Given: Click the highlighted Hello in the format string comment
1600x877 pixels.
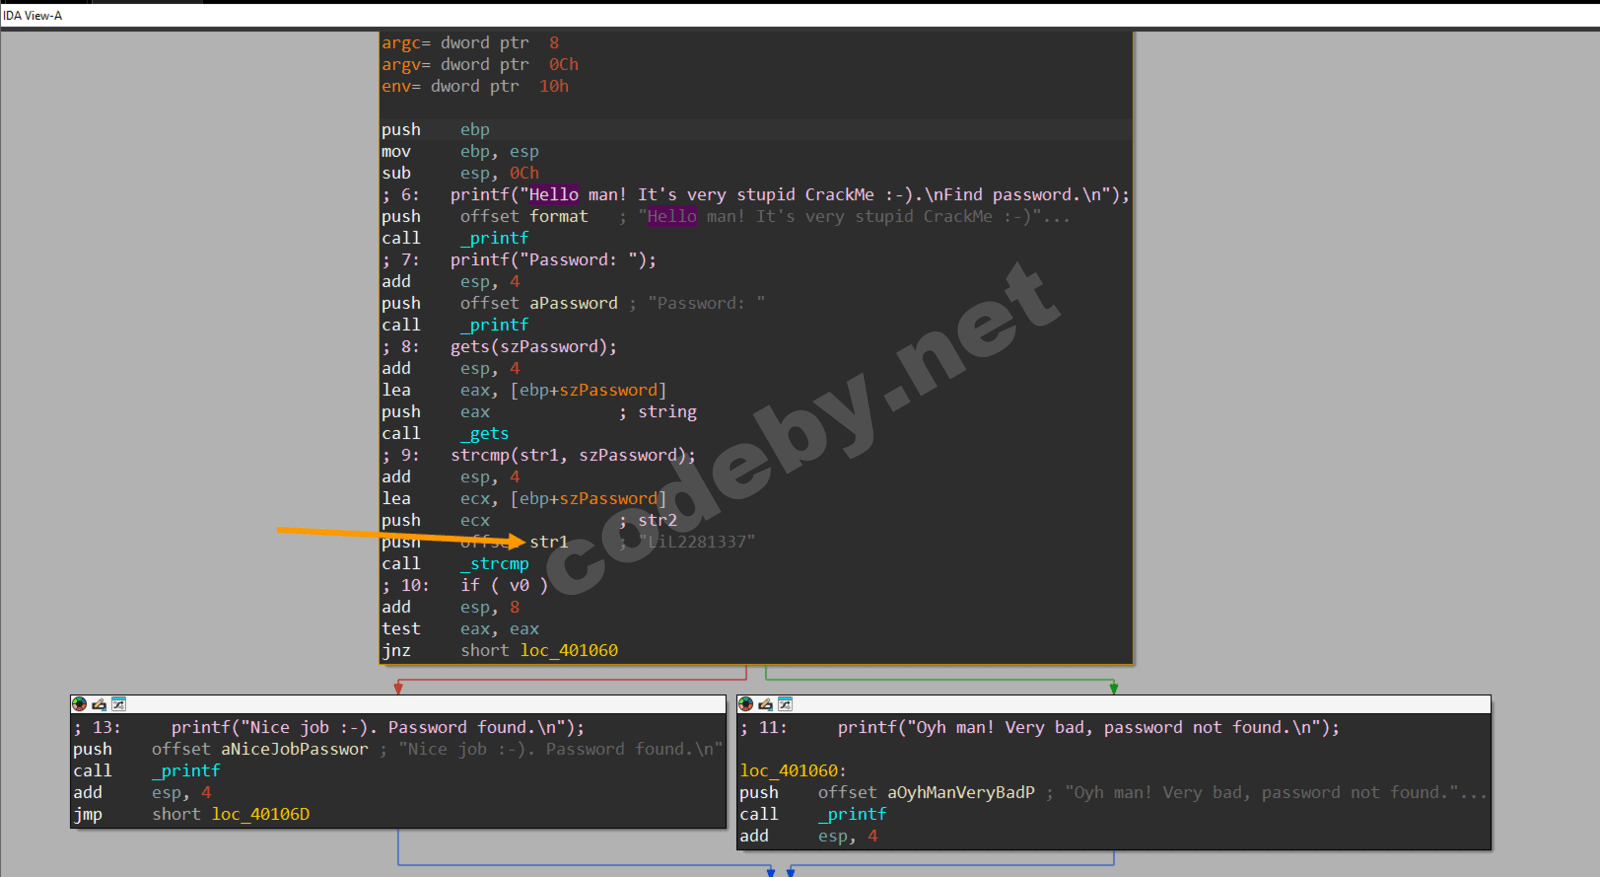Looking at the screenshot, I should (x=672, y=217).
